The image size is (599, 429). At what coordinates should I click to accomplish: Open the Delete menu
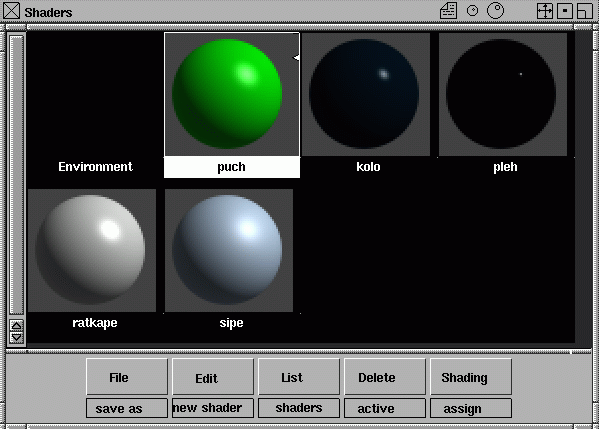point(385,377)
